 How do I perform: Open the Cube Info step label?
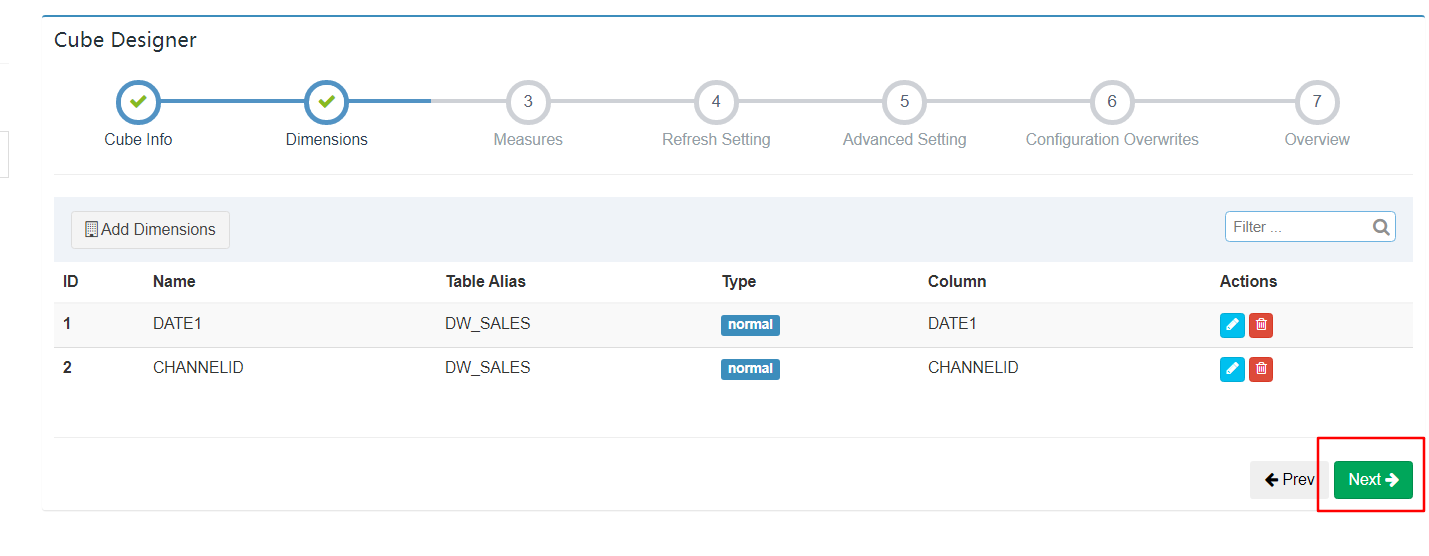pyautogui.click(x=138, y=140)
